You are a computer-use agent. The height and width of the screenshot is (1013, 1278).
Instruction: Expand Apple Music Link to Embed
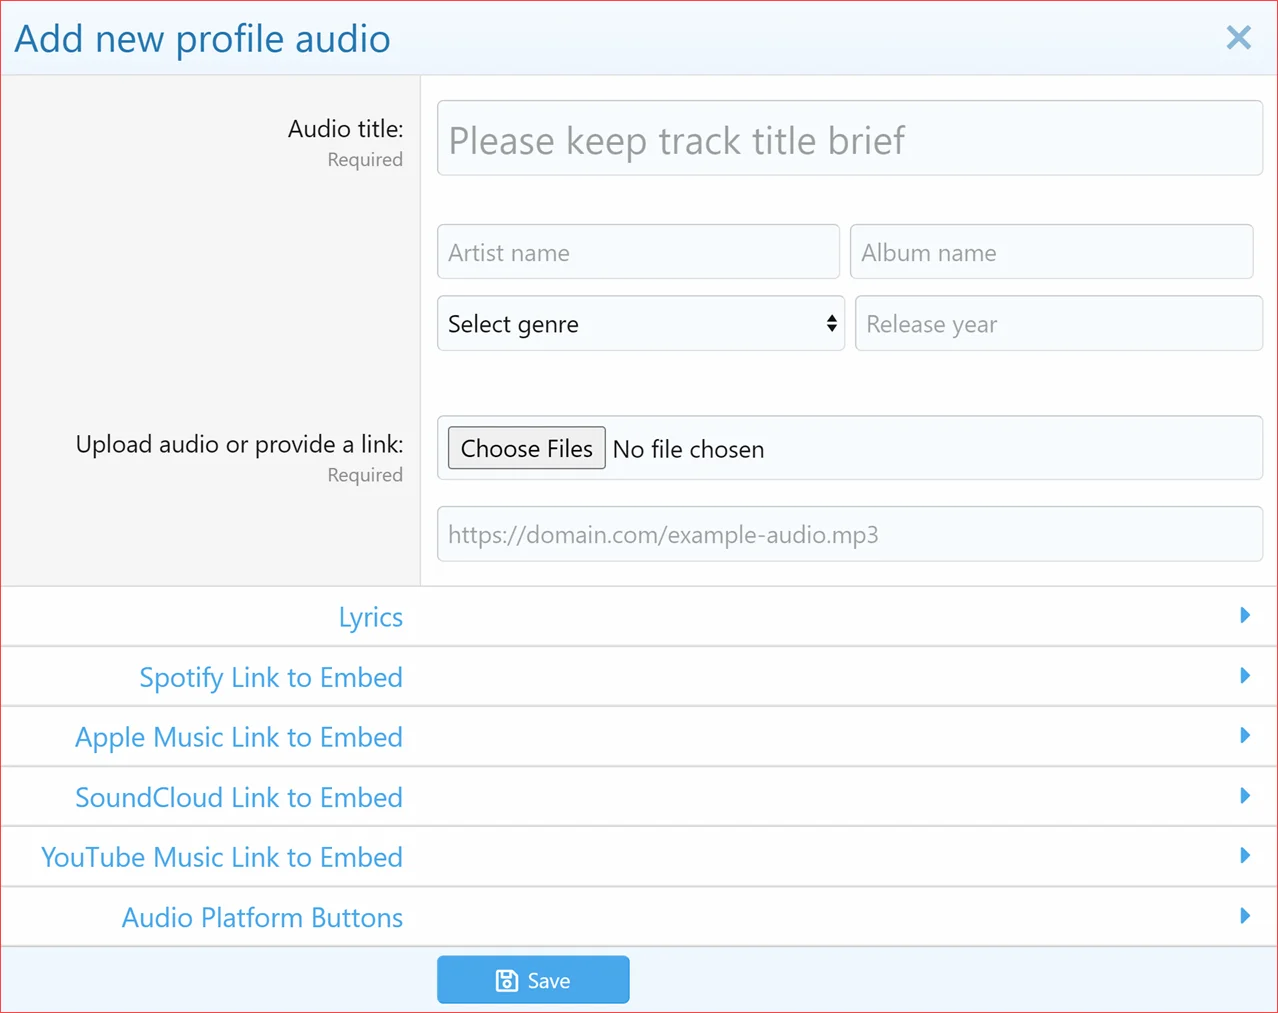click(239, 738)
